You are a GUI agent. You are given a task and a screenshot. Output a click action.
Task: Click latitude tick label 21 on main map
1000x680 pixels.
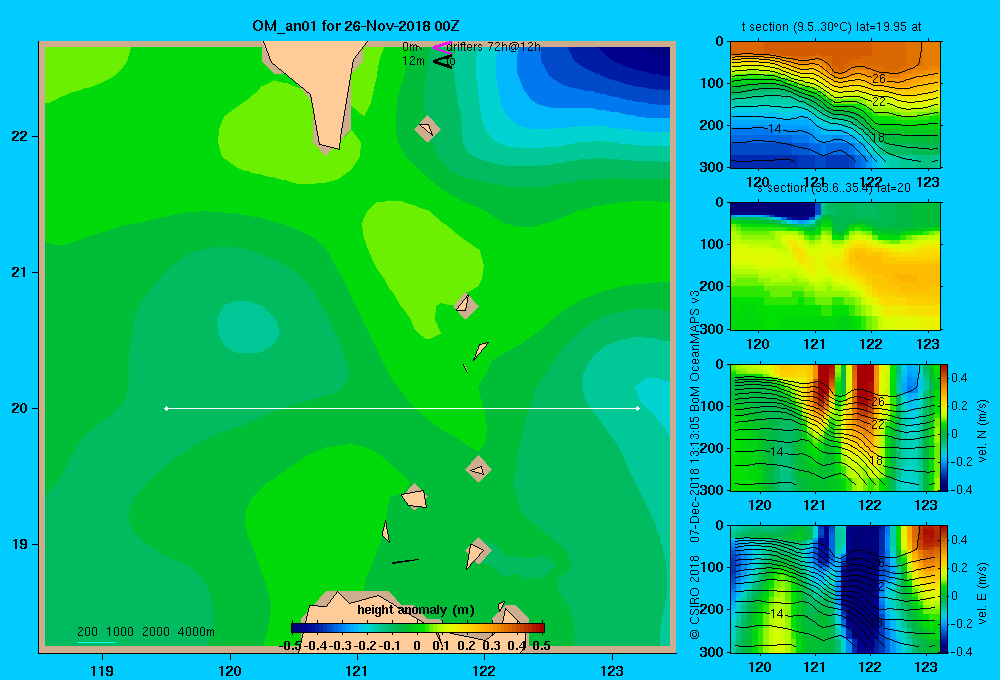pos(20,272)
